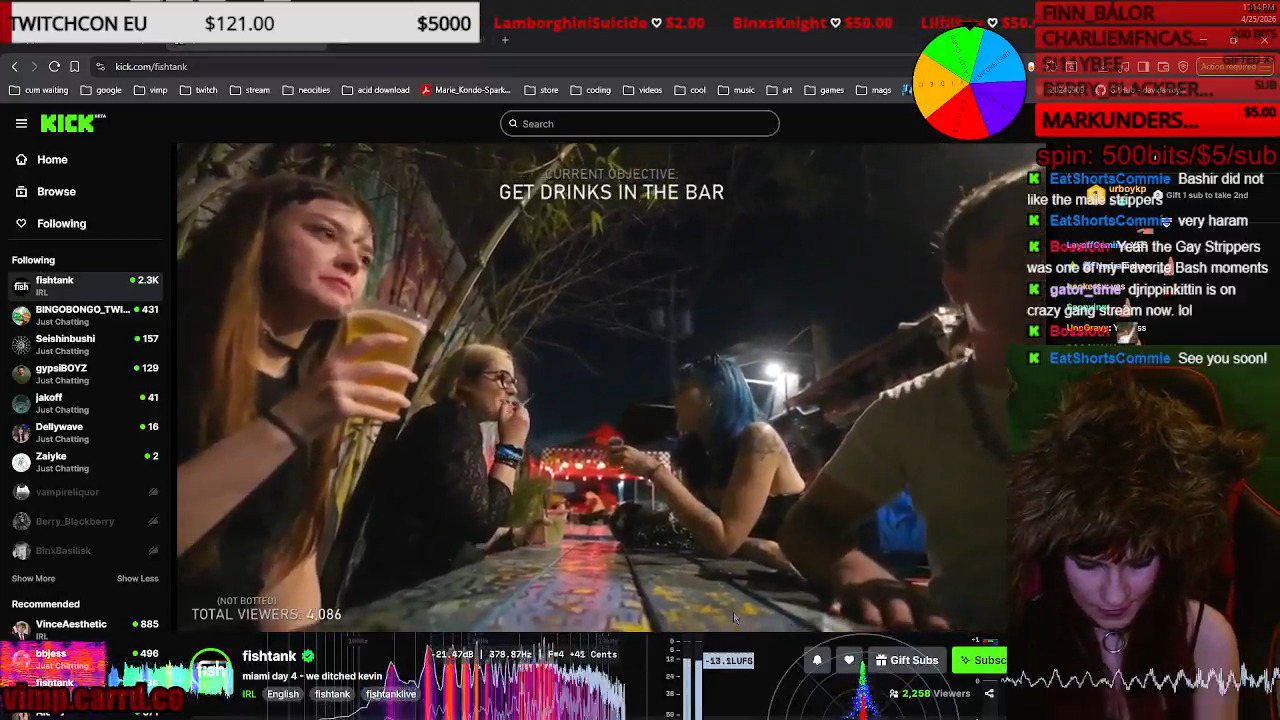Open the coding bookmarks folder
Screen dimensions: 1280x720
[x=590, y=90]
